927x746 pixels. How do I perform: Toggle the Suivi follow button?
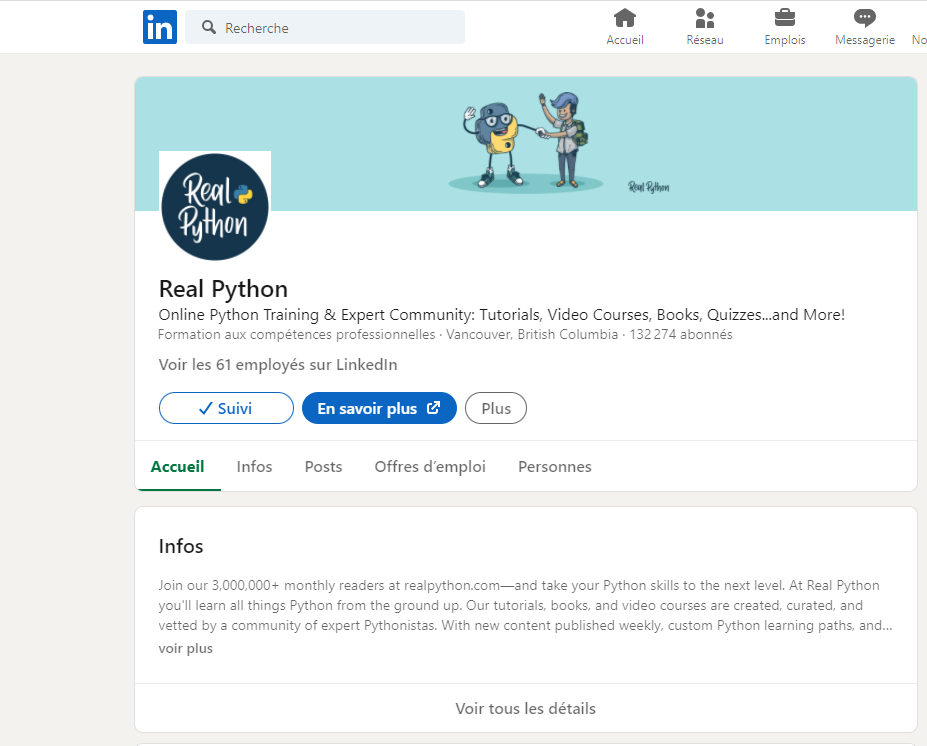pos(226,408)
